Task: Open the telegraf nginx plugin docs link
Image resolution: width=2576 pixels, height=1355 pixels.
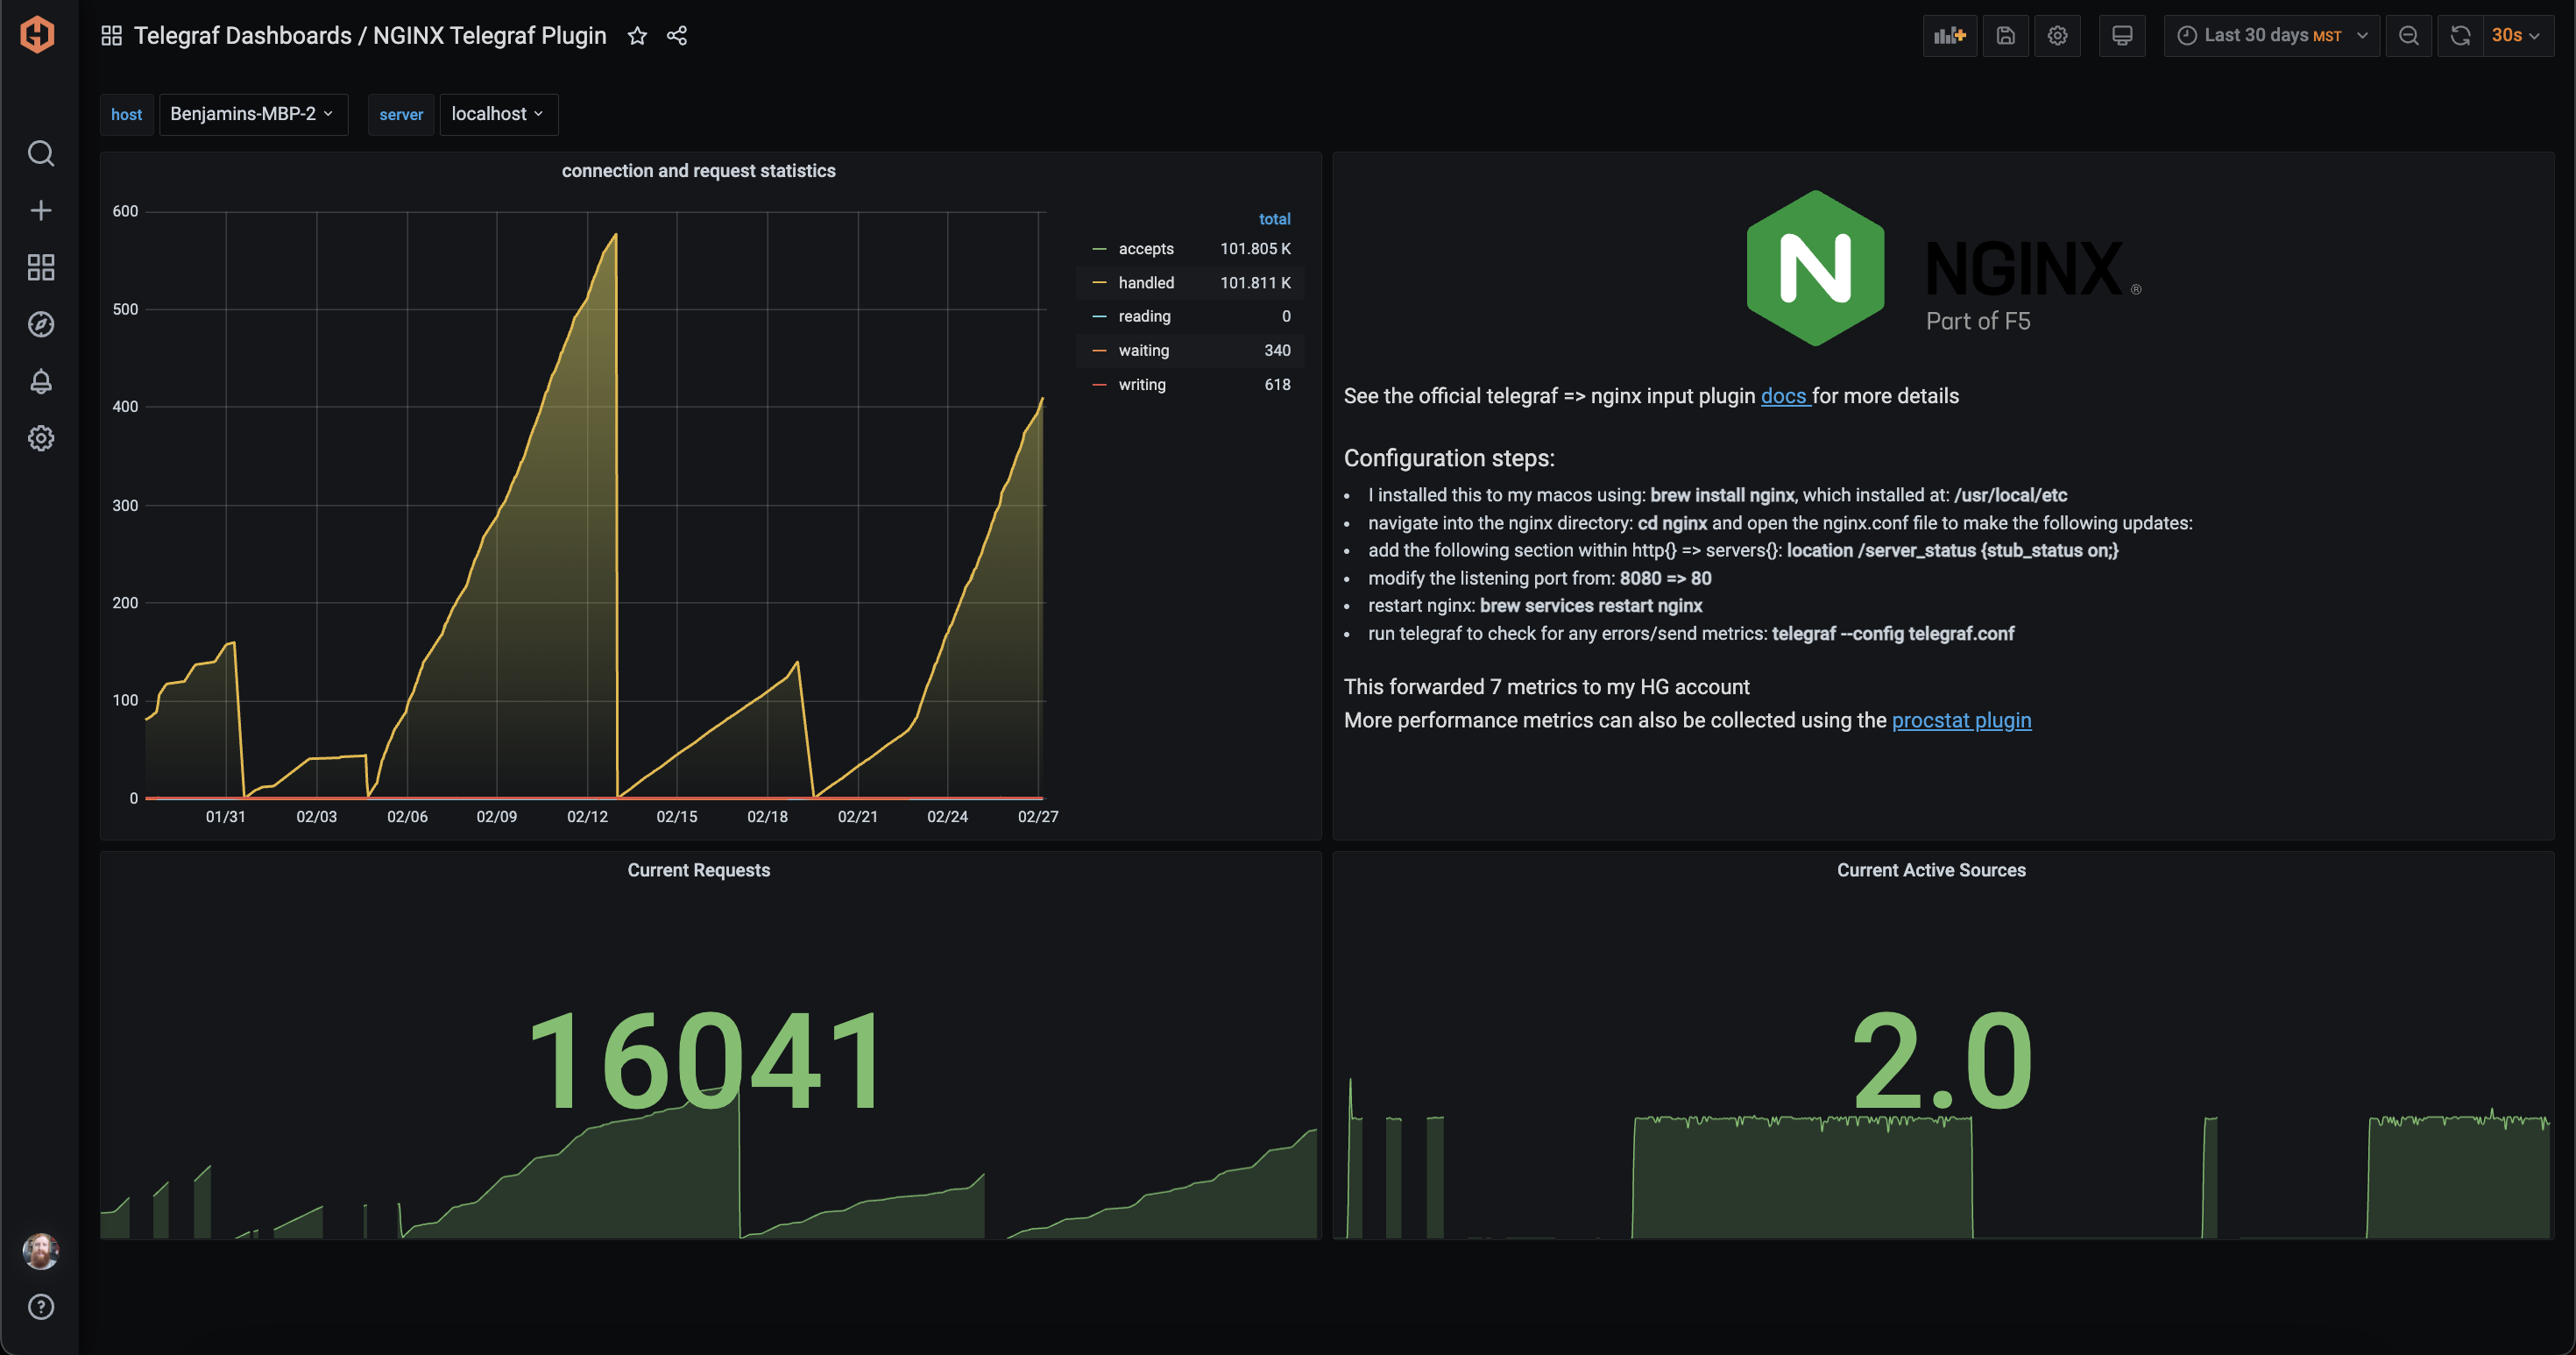Action: pyautogui.click(x=1784, y=396)
